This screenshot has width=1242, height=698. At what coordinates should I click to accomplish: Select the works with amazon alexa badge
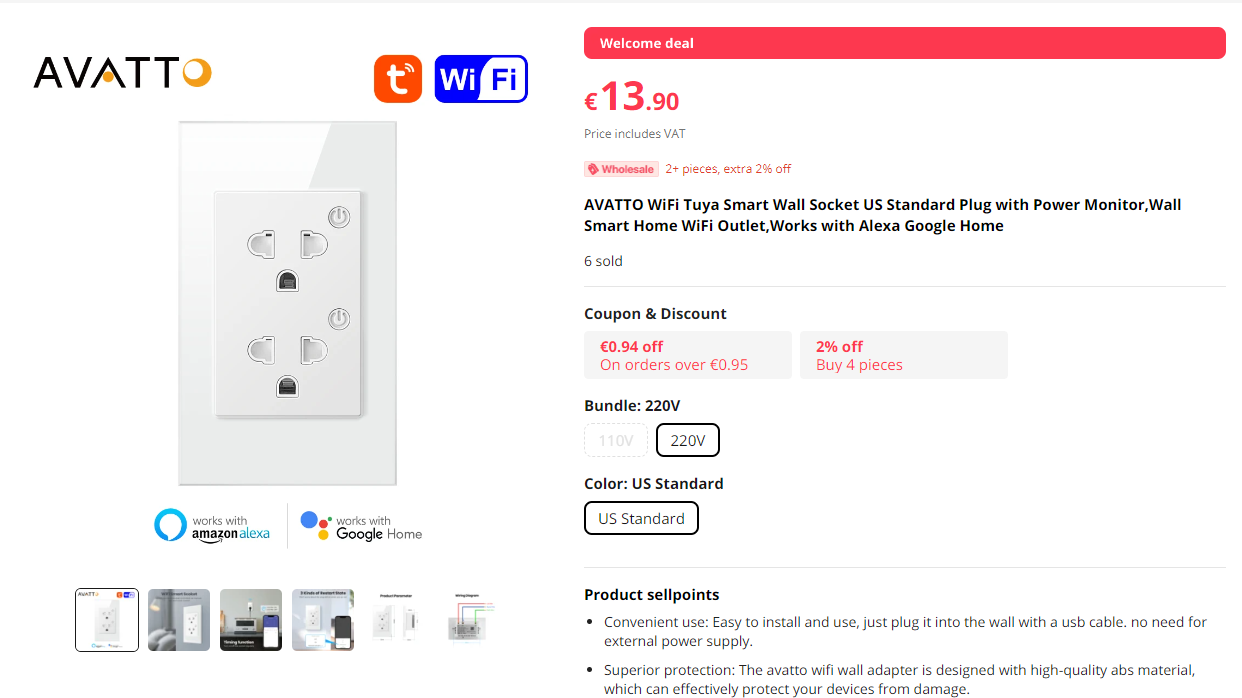pyautogui.click(x=213, y=524)
